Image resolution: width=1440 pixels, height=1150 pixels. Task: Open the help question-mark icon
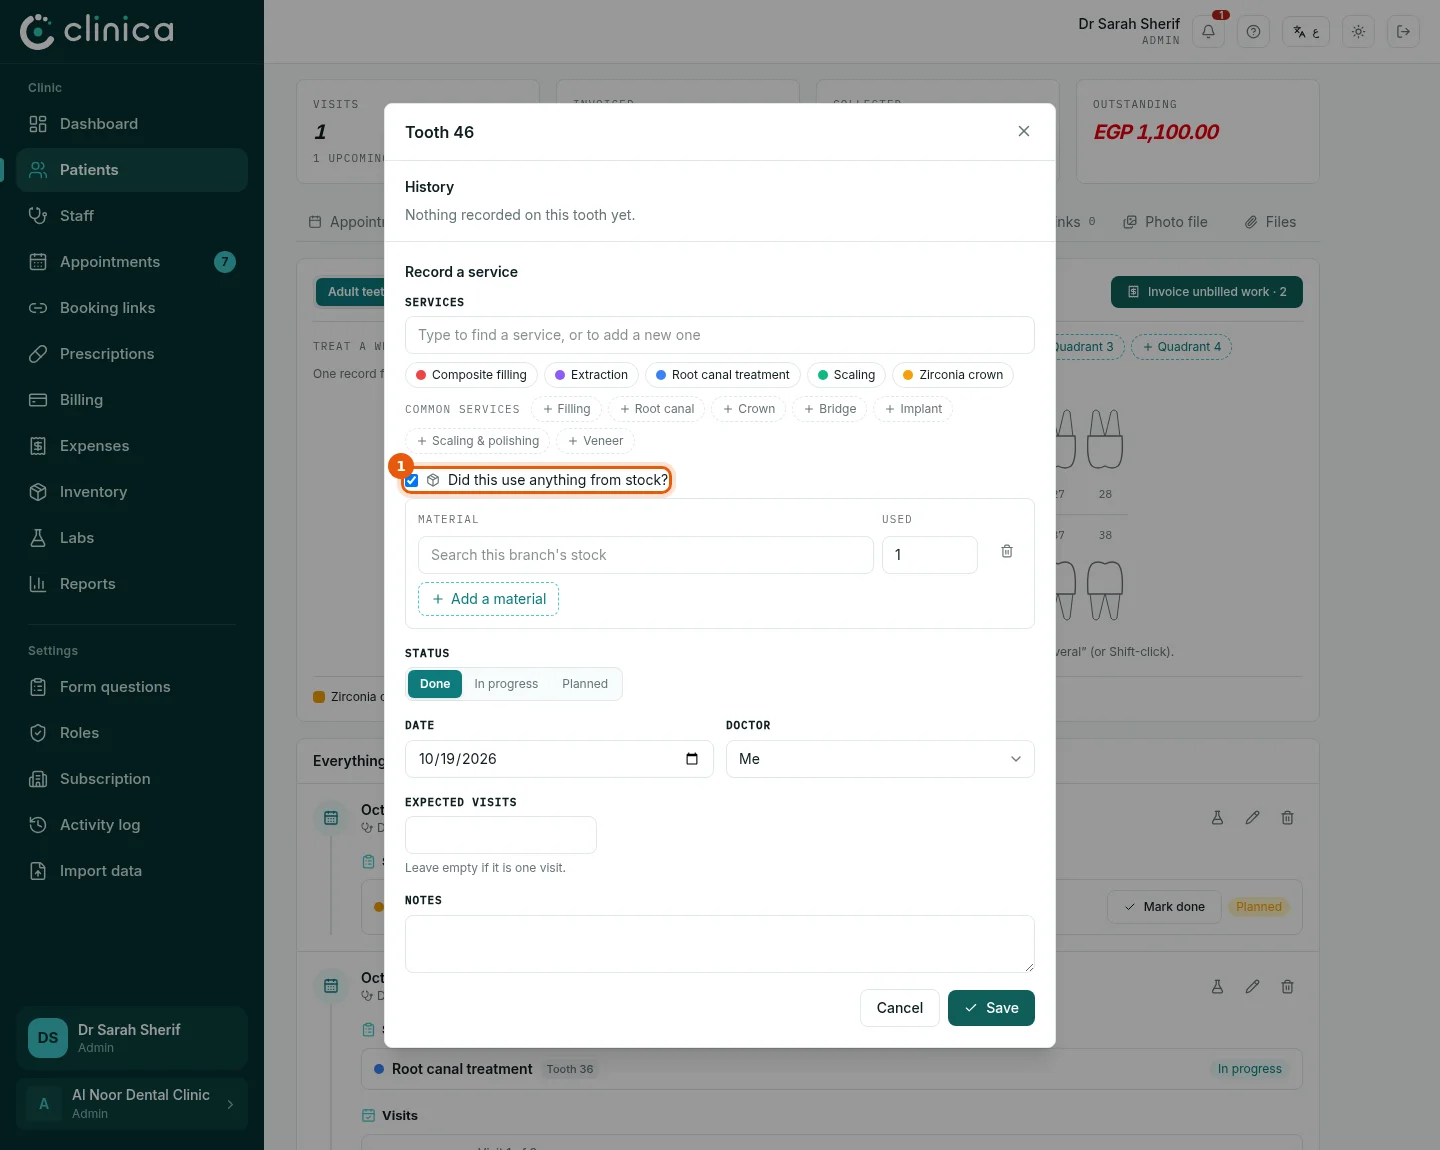pyautogui.click(x=1253, y=32)
